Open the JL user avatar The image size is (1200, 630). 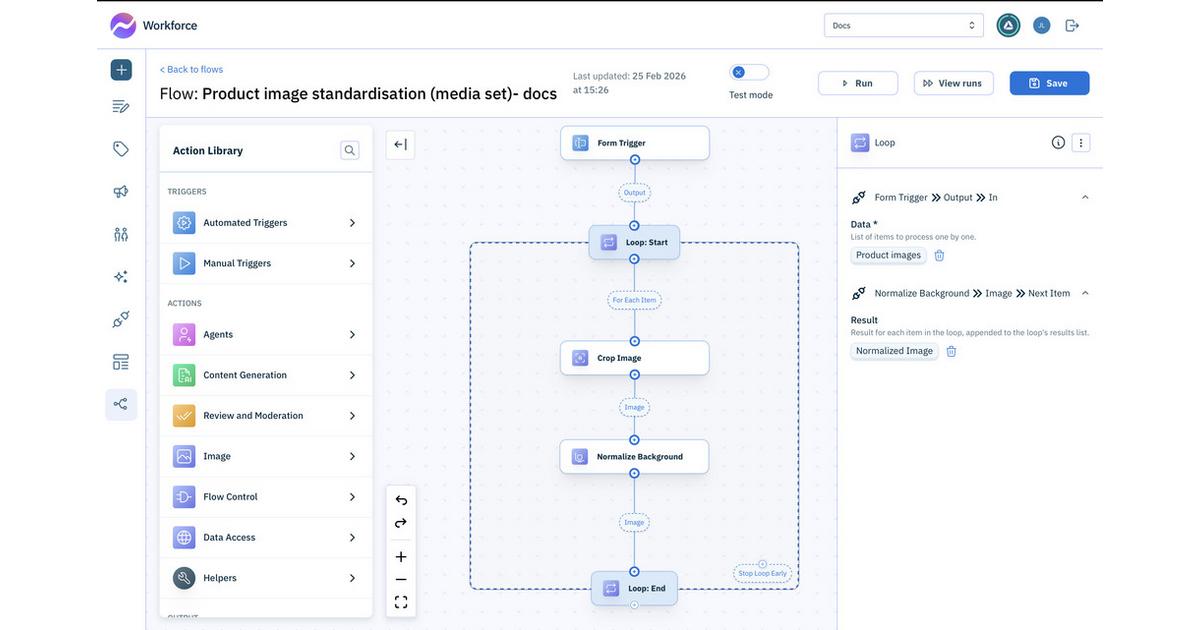(1041, 25)
